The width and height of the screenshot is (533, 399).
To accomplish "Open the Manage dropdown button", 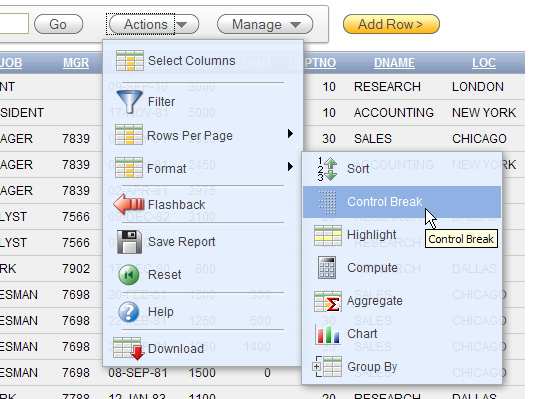I will tap(265, 24).
